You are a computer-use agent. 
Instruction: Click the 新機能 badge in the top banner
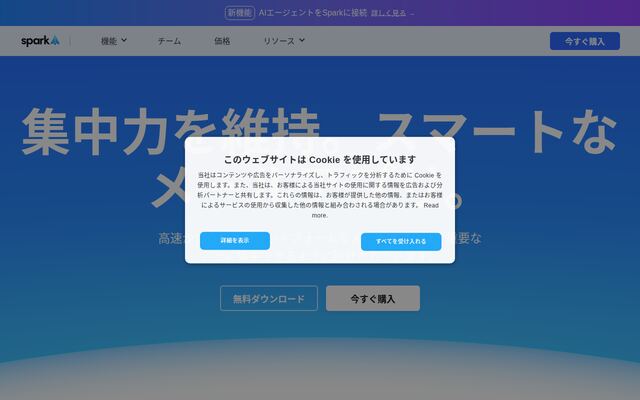240,13
